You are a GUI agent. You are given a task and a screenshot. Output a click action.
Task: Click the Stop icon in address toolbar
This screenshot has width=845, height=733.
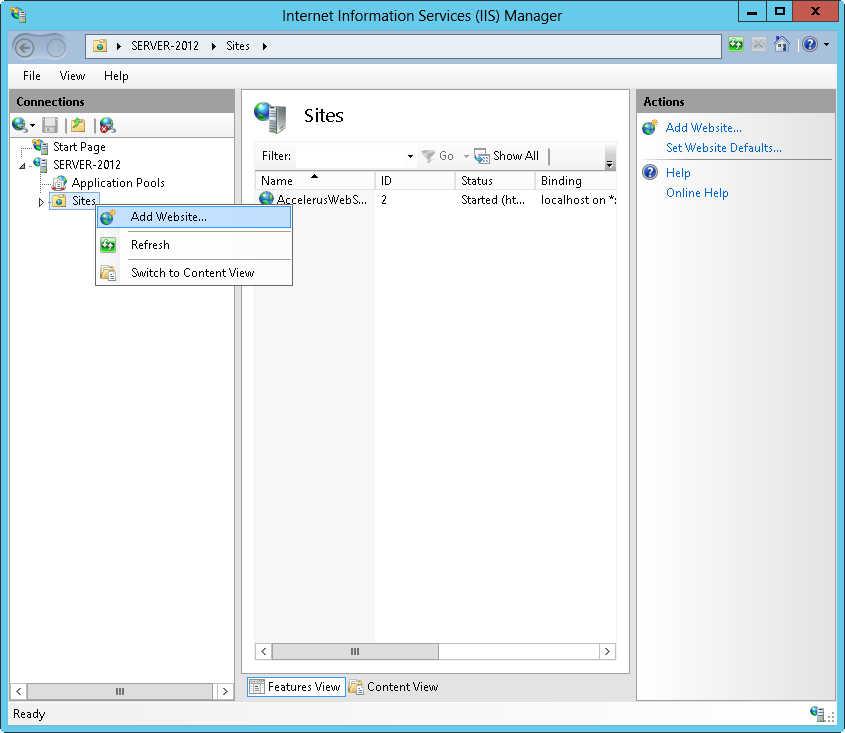coord(758,44)
